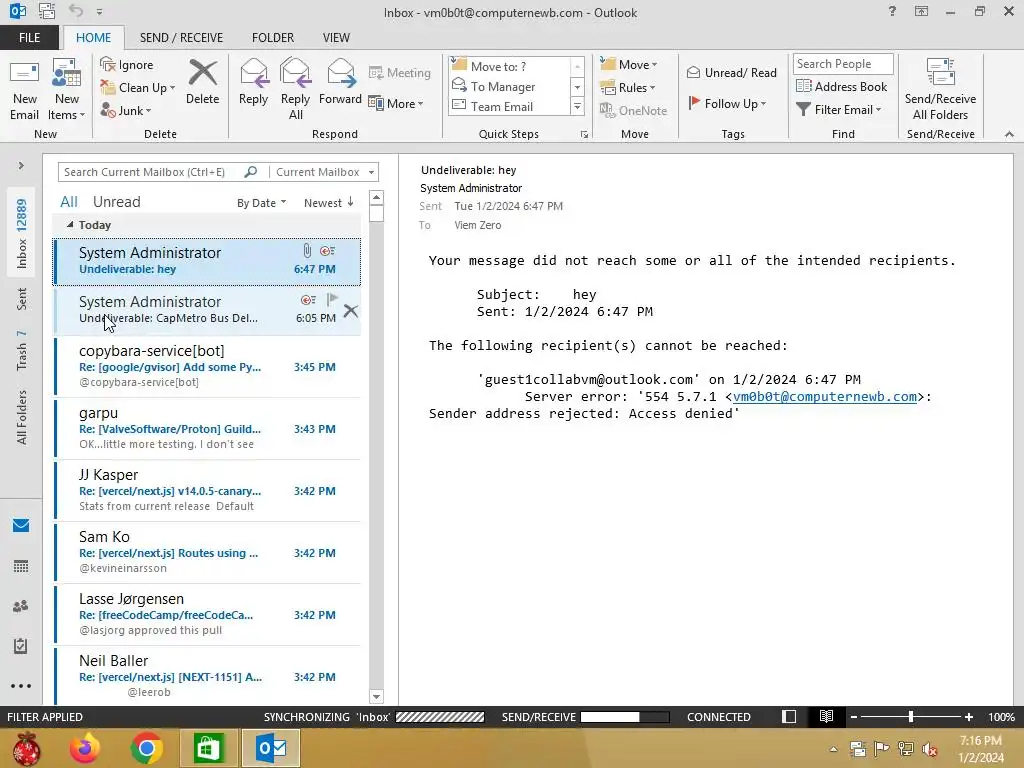Viewport: 1024px width, 768px height.
Task: Open the Lasse Jørgensen email
Action: (207, 615)
